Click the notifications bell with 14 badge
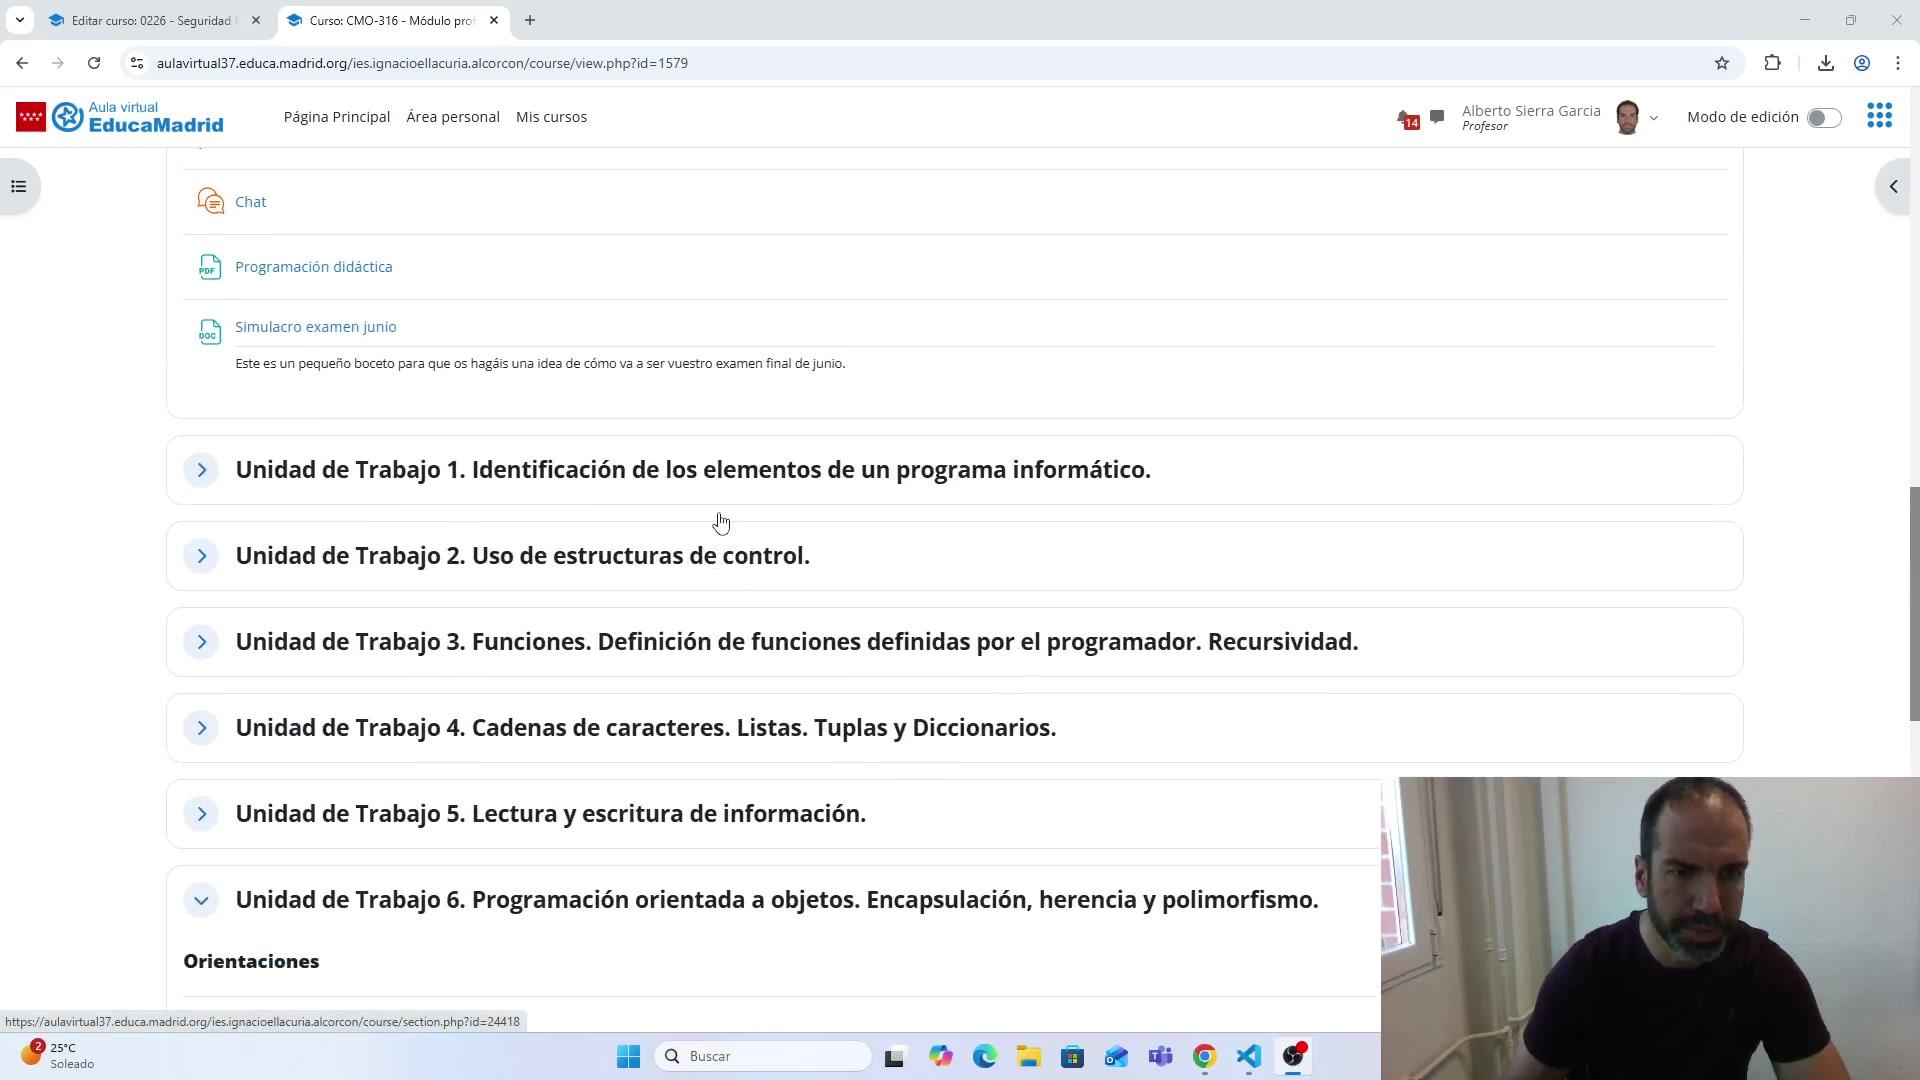Image resolution: width=1920 pixels, height=1080 pixels. pos(1406,118)
